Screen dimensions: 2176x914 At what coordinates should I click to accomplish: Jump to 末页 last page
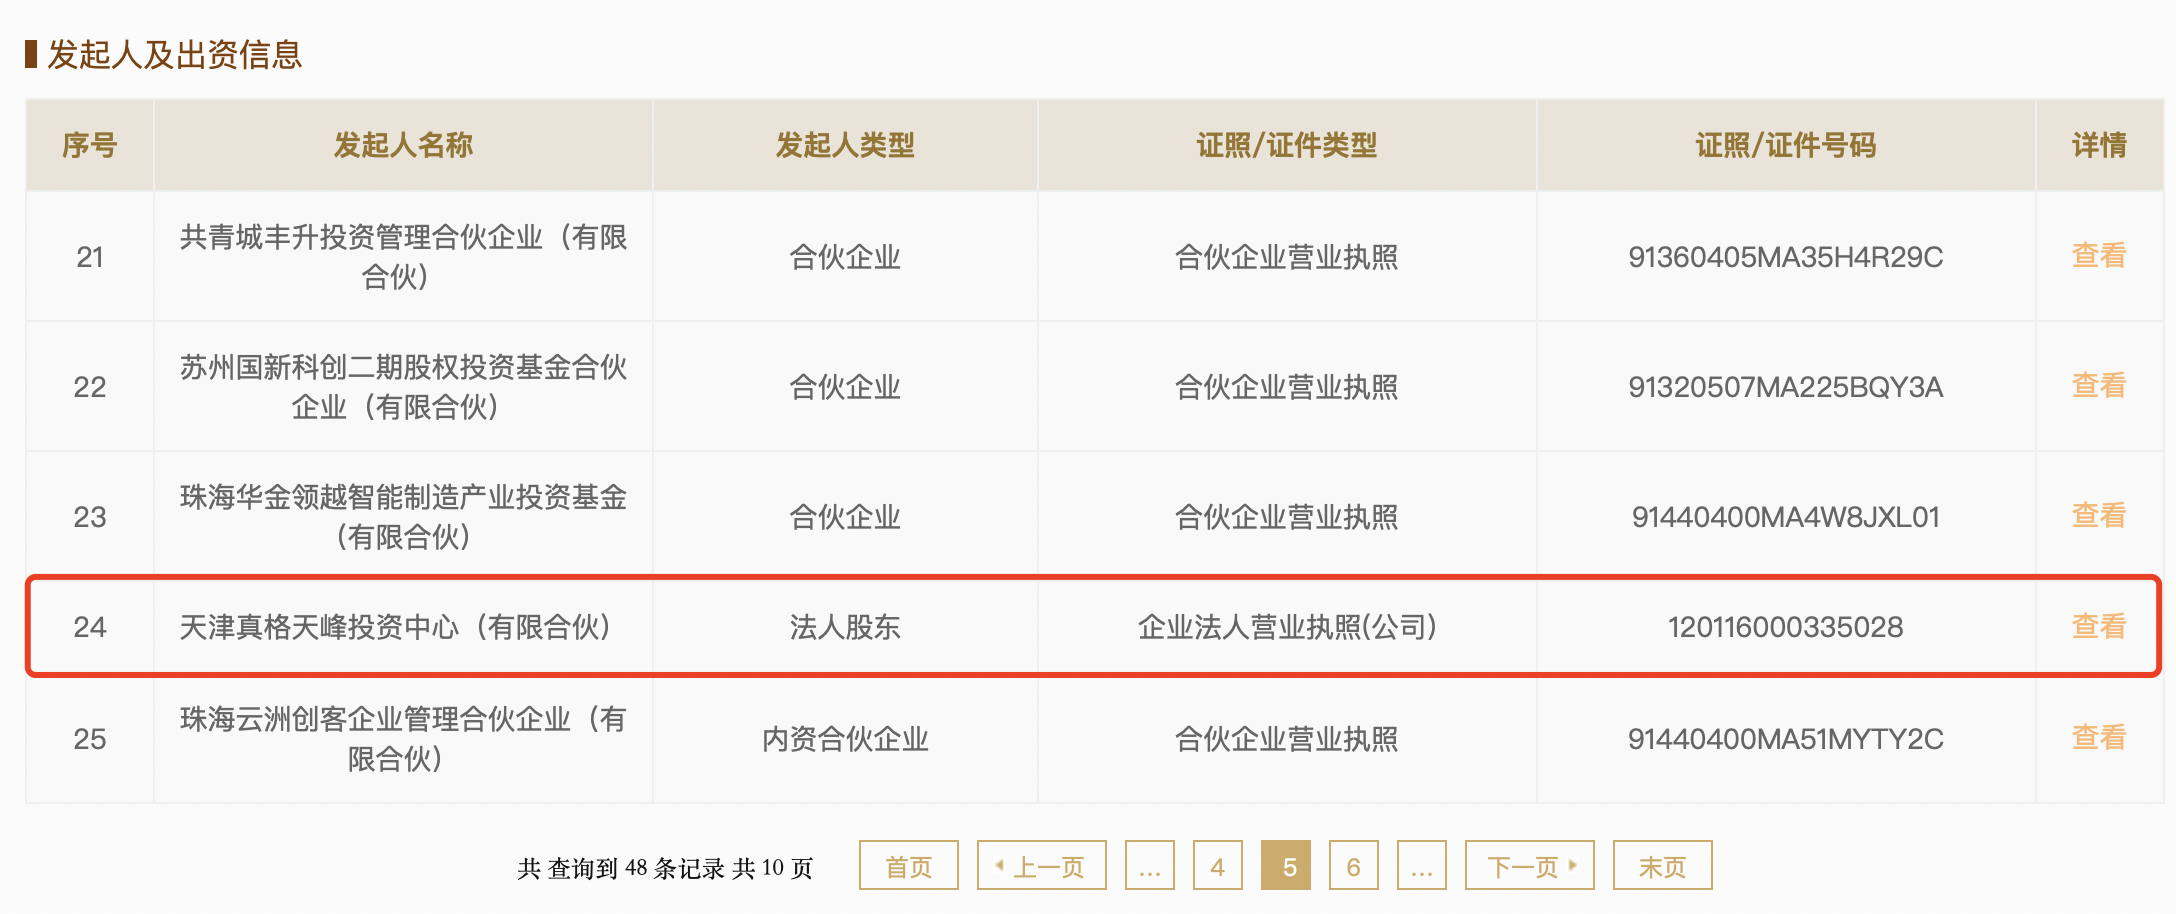(x=1662, y=866)
